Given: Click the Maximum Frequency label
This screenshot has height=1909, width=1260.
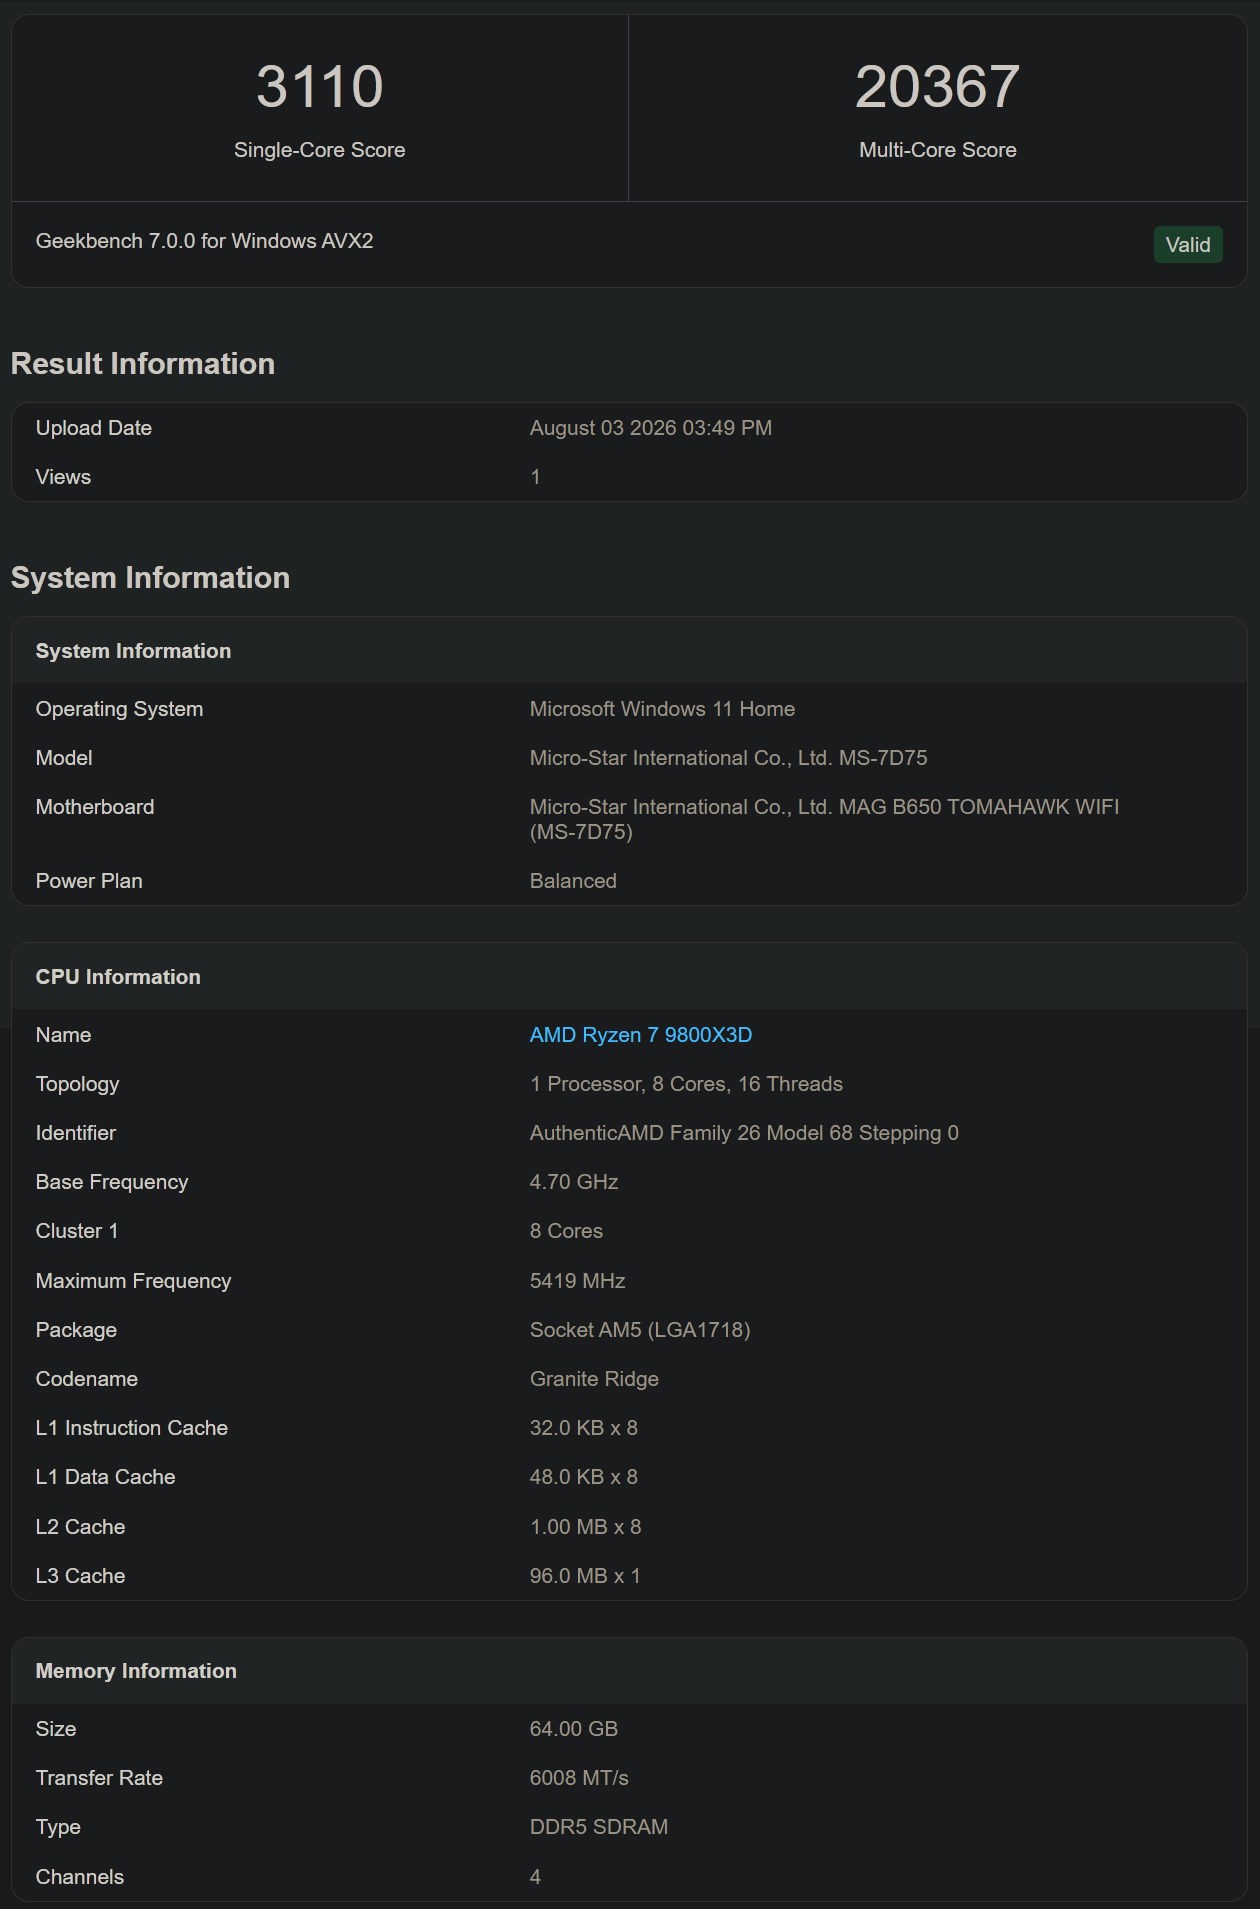Looking at the screenshot, I should click(x=133, y=1281).
